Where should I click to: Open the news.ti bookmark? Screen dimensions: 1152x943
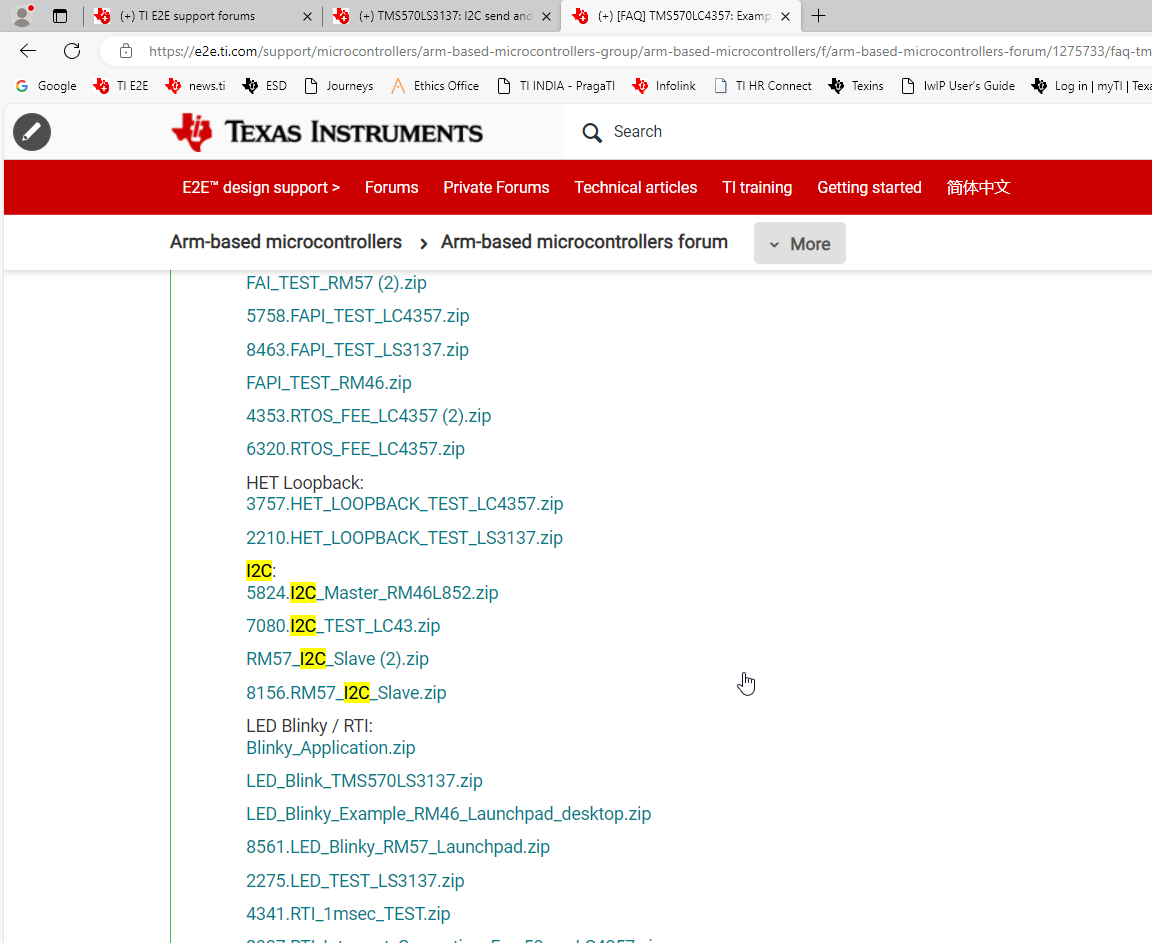tap(195, 86)
